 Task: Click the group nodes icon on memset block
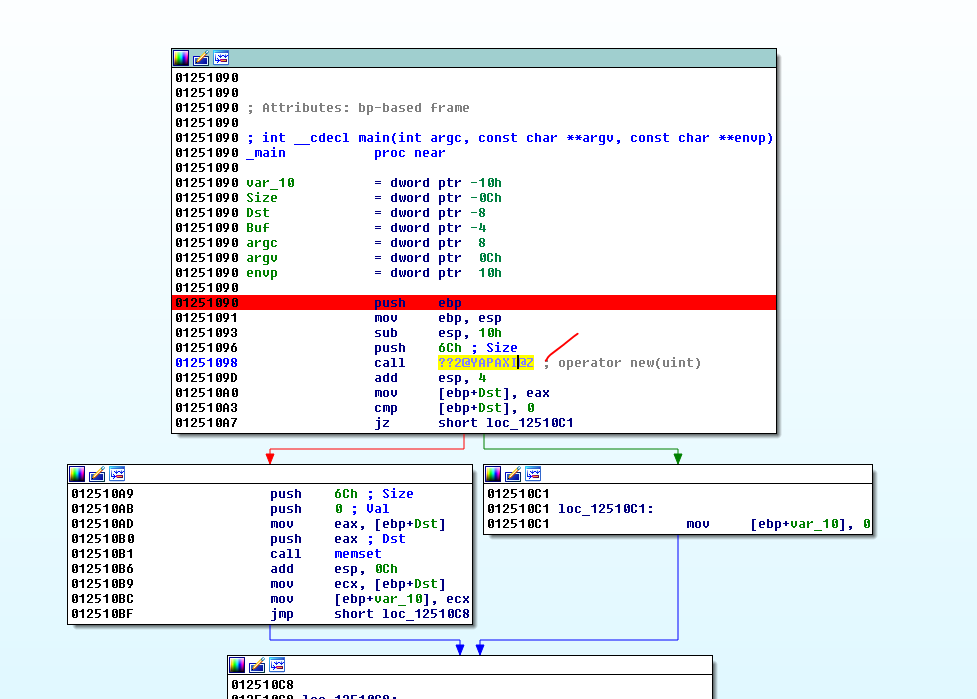[x=117, y=474]
